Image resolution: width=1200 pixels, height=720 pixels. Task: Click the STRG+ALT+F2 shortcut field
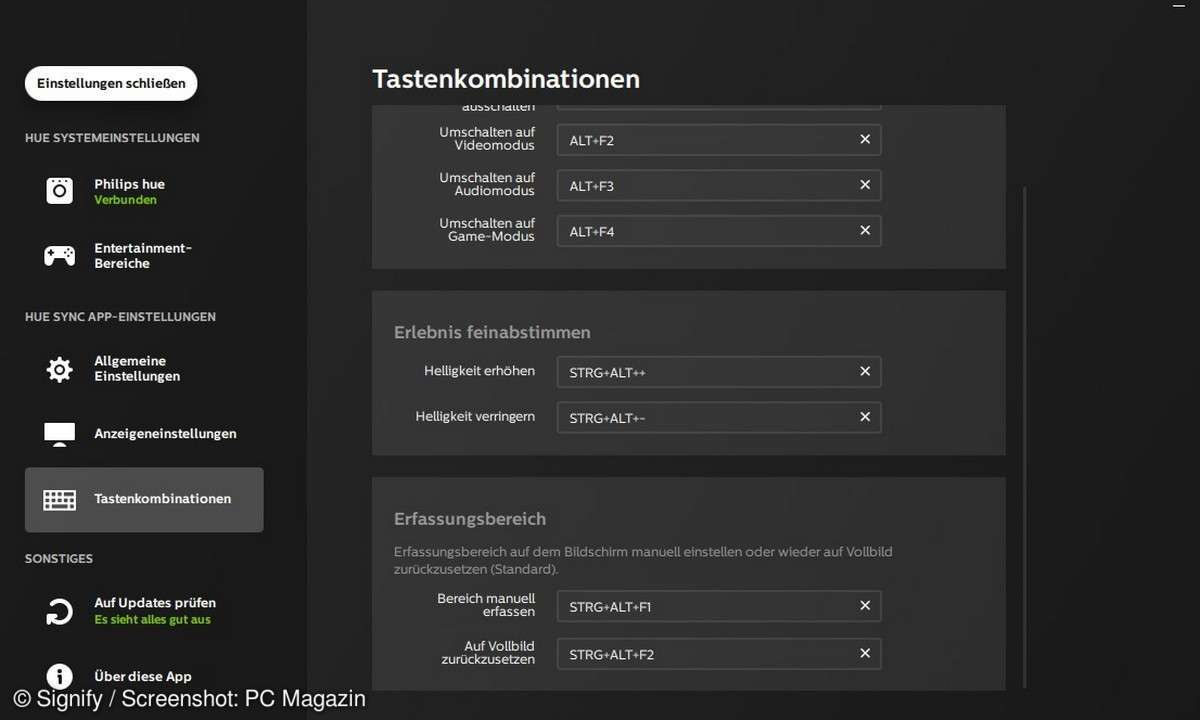tap(719, 654)
